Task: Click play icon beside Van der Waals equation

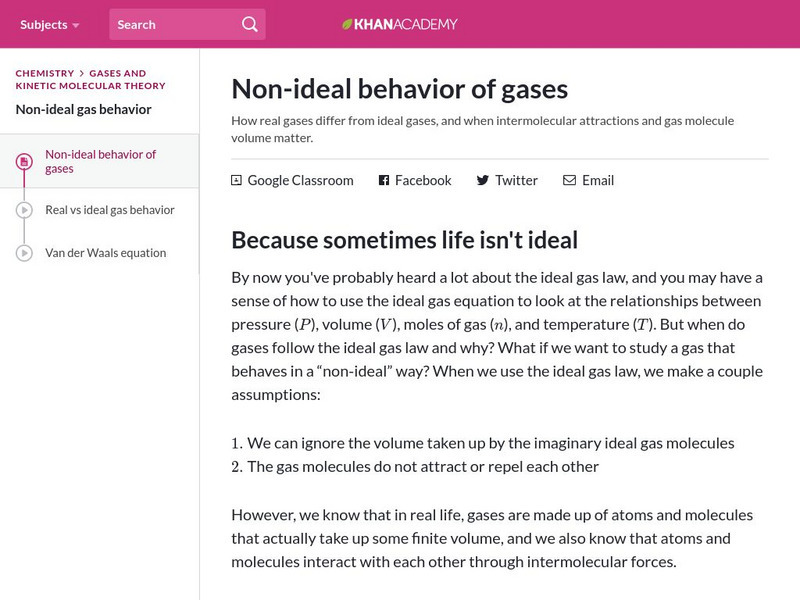Action: coord(24,253)
